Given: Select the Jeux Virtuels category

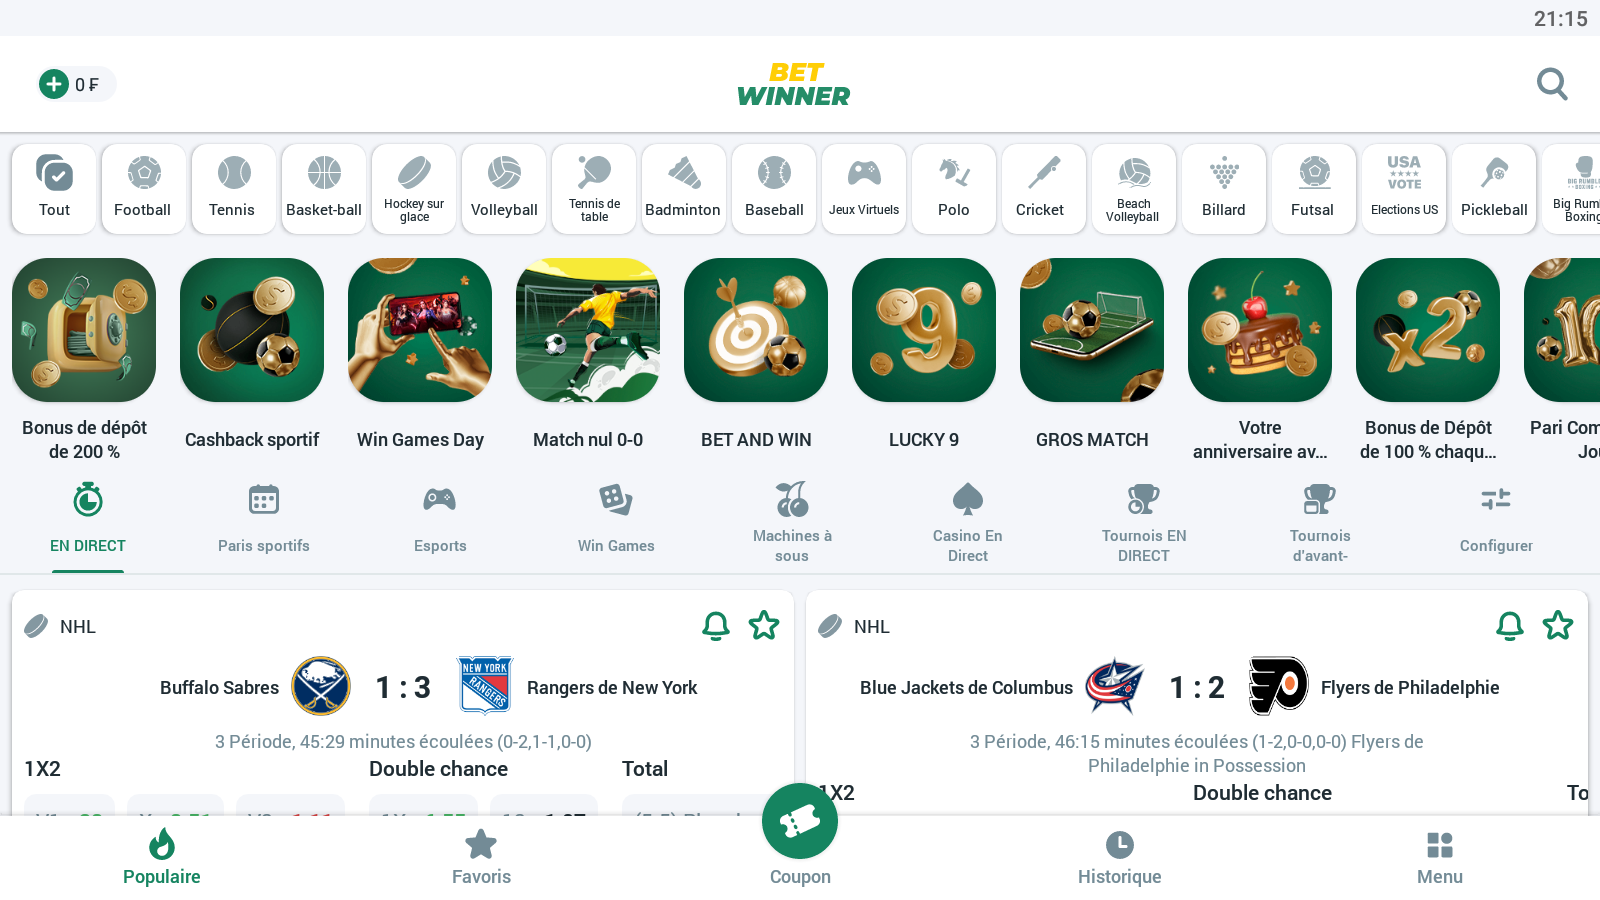Looking at the screenshot, I should (864, 189).
